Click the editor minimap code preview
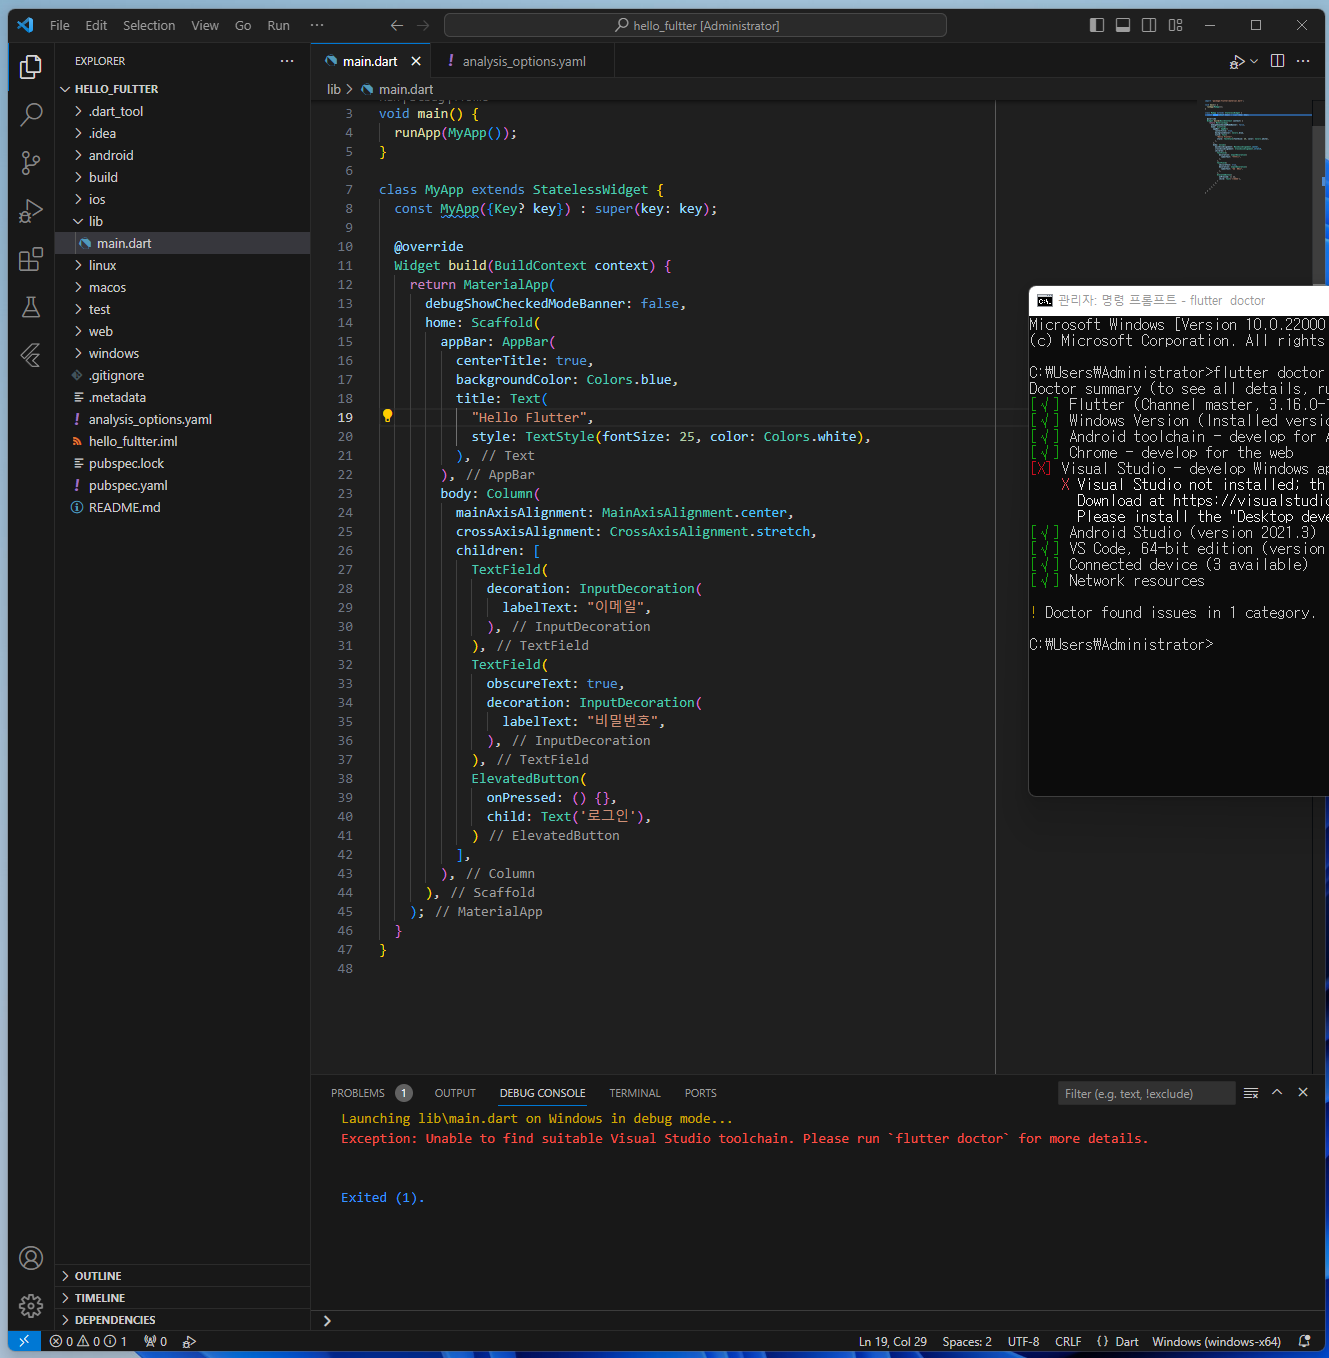Image resolution: width=1329 pixels, height=1358 pixels. point(1258,145)
